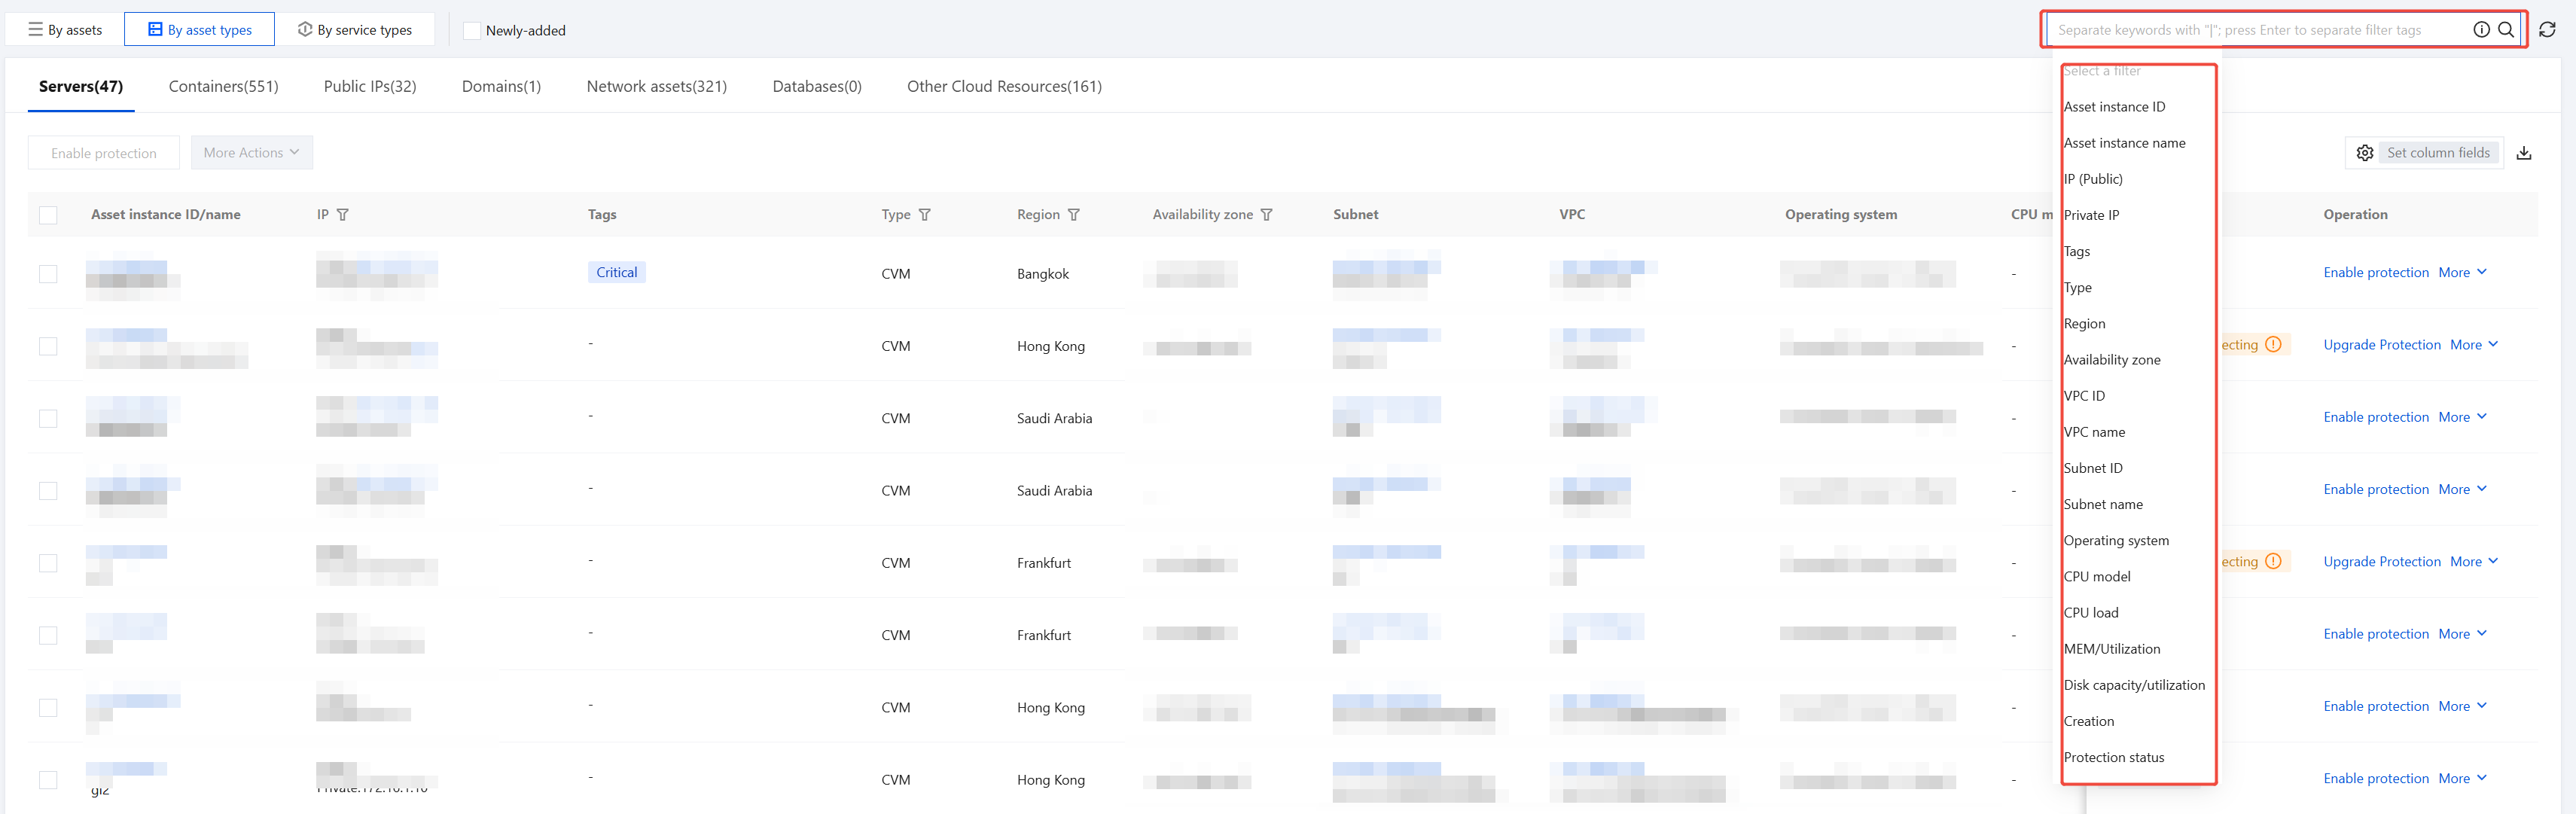This screenshot has width=2576, height=814.
Task: Click the info icon in search box
Action: tap(2481, 30)
